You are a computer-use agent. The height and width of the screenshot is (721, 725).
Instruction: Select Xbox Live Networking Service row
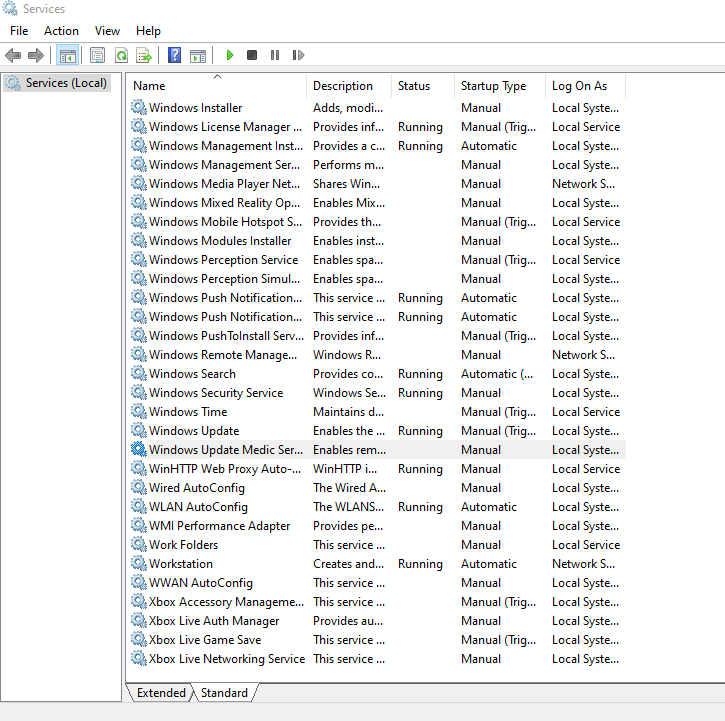tap(377, 658)
